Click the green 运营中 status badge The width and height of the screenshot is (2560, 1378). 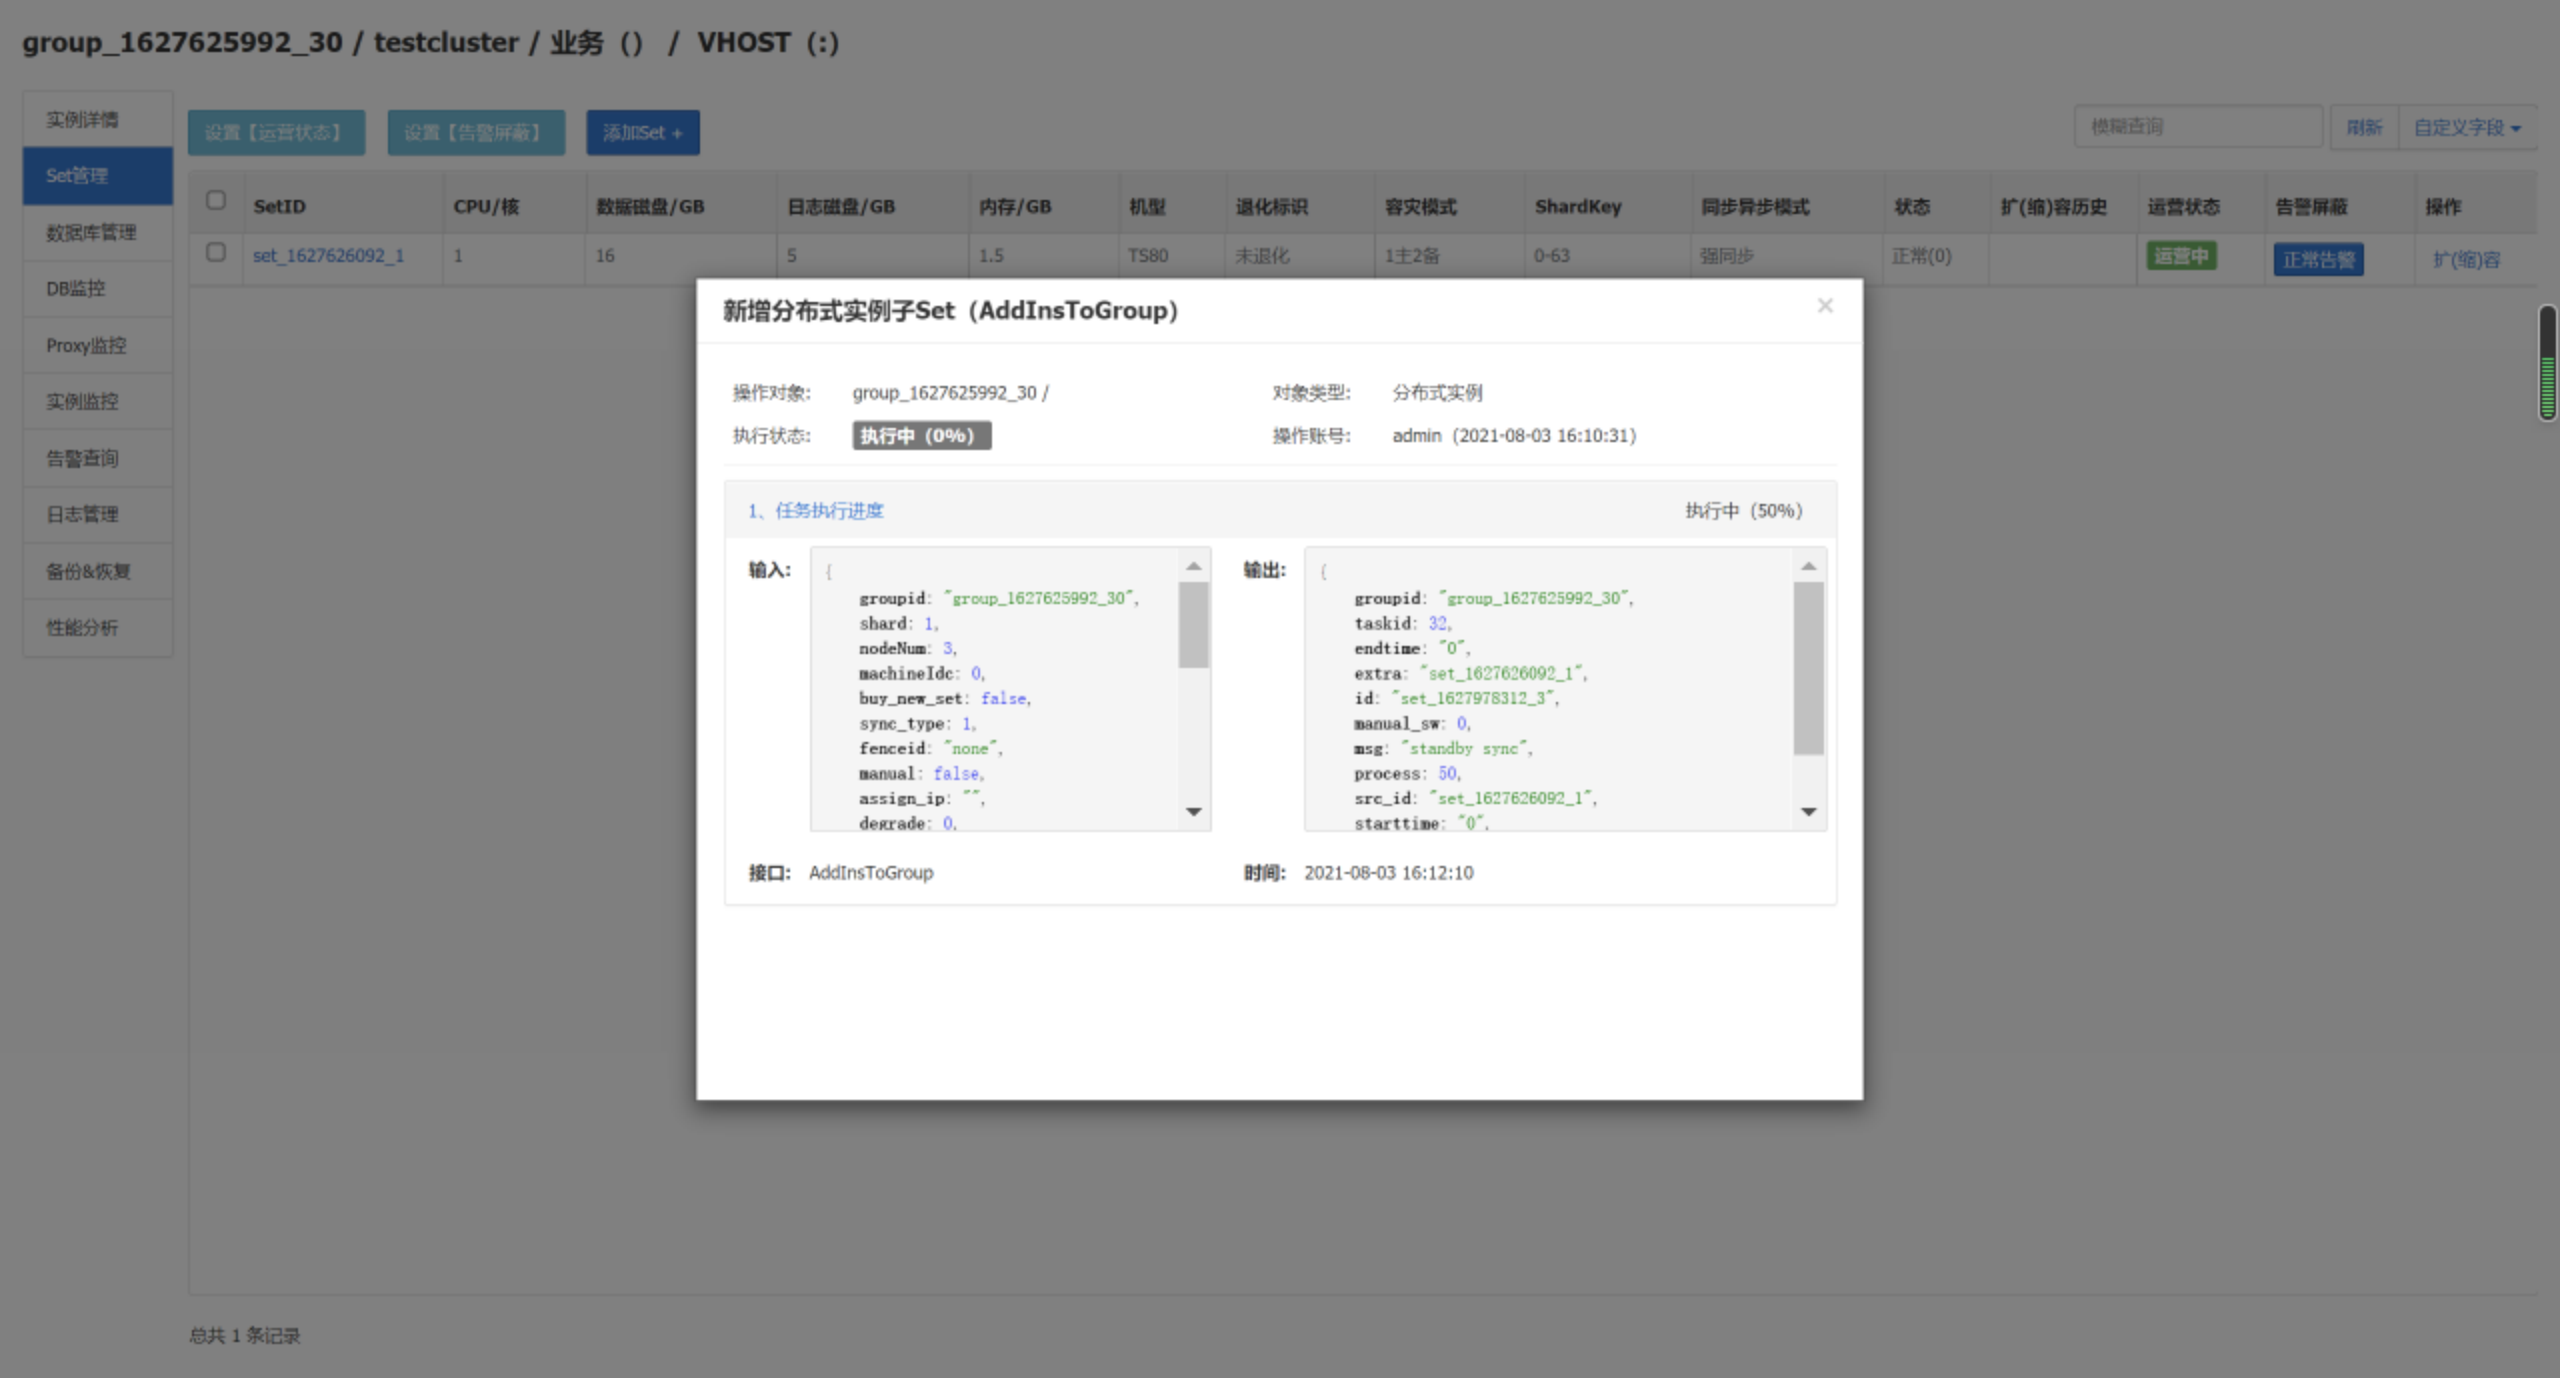click(2180, 257)
